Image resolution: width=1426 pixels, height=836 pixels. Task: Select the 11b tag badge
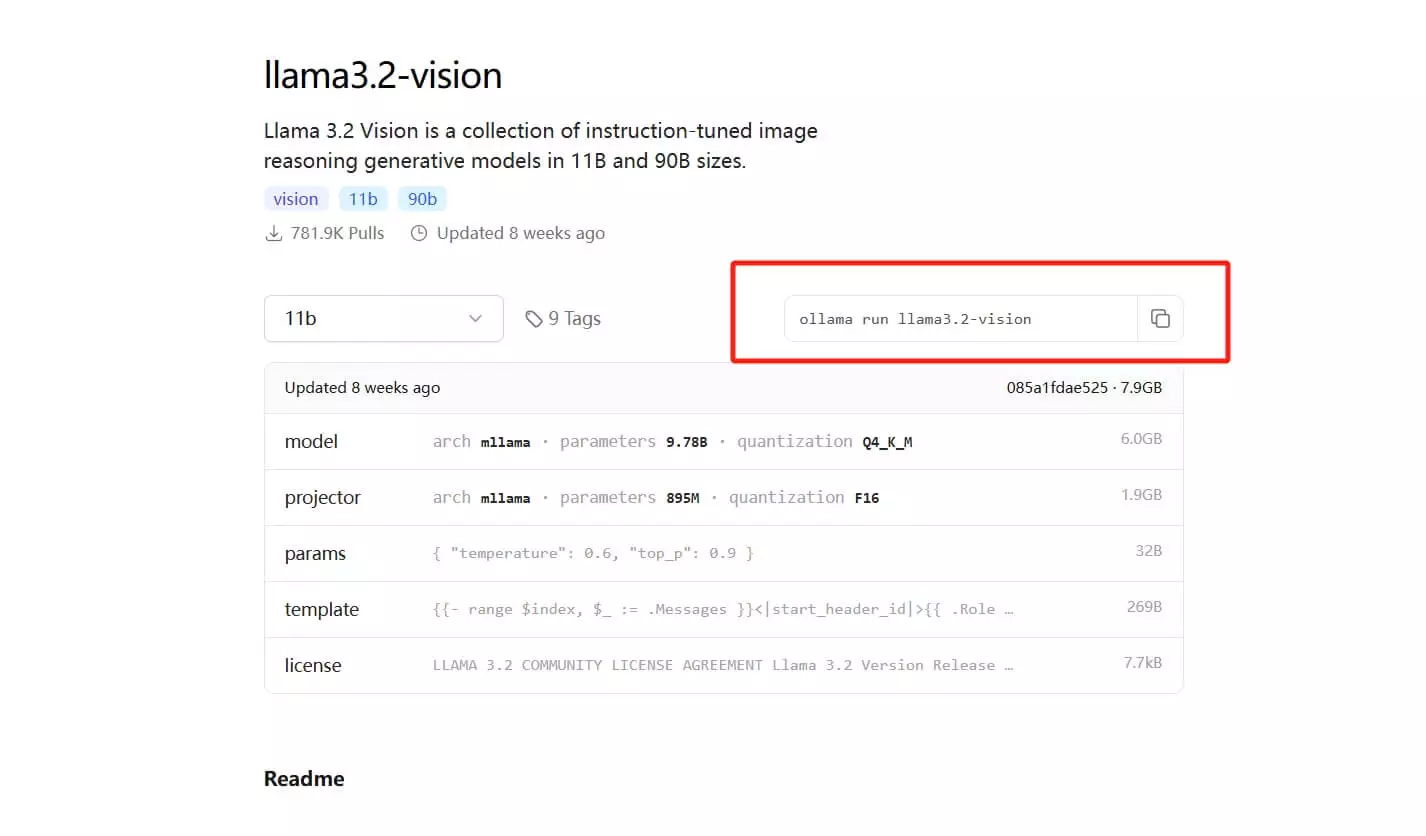363,199
